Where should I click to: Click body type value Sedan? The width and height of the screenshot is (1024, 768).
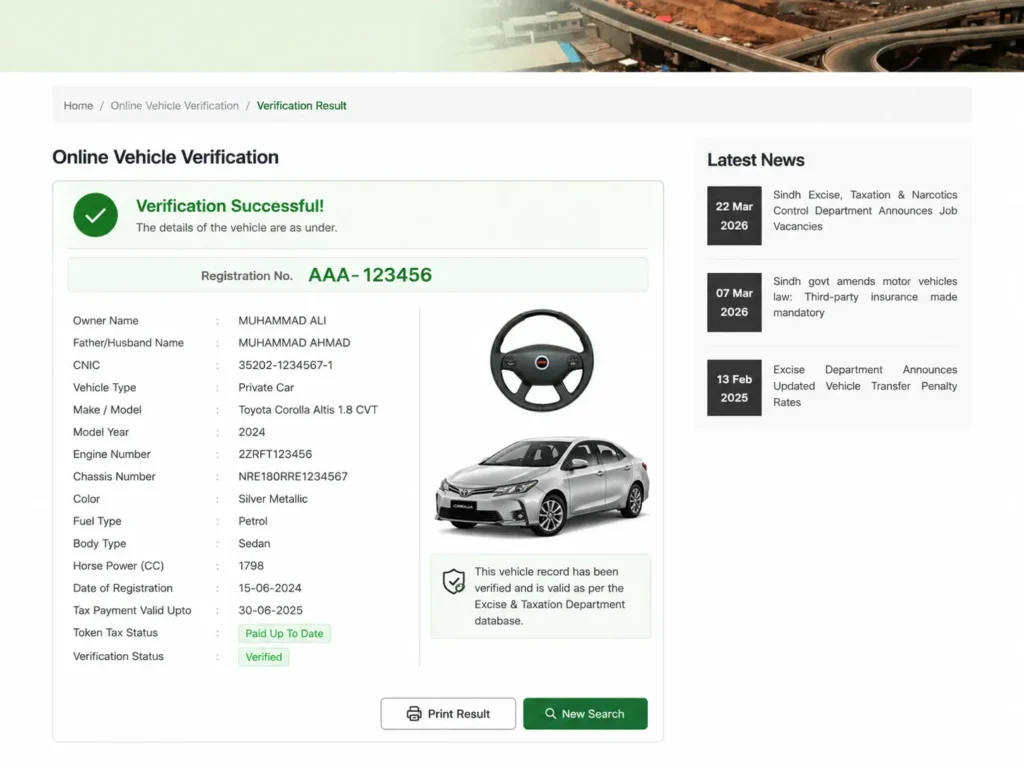coord(254,543)
